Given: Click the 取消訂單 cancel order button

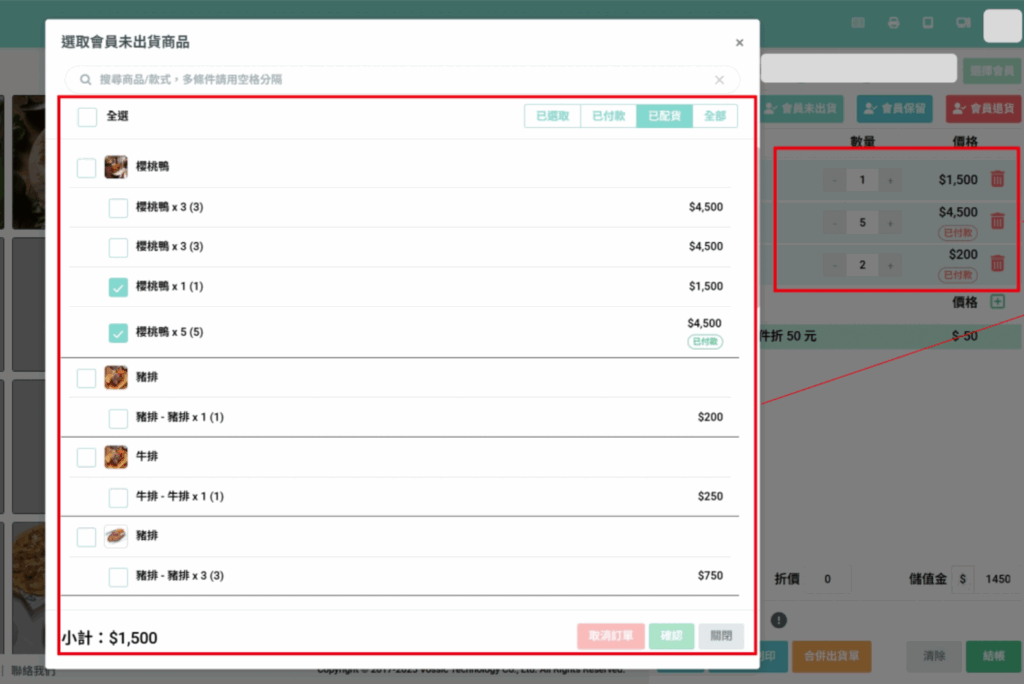Looking at the screenshot, I should pyautogui.click(x=611, y=636).
